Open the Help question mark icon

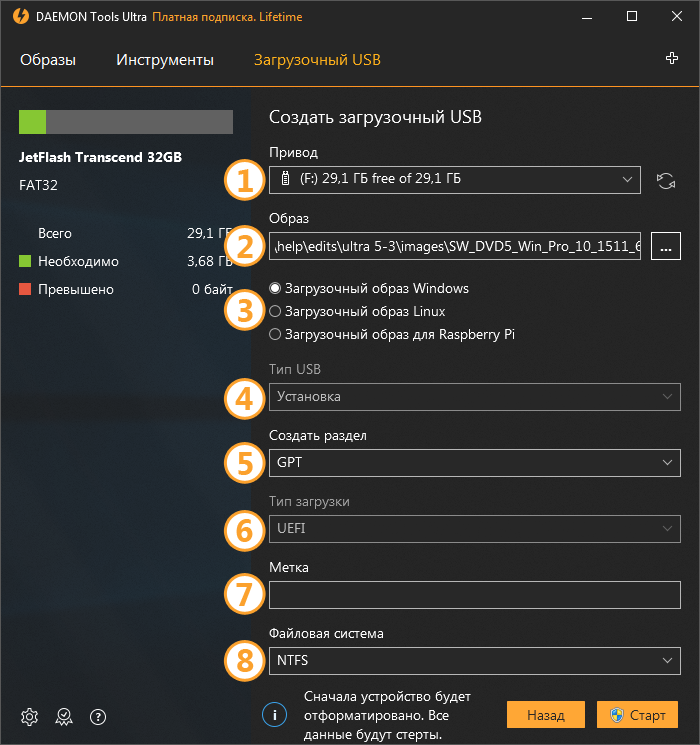click(x=98, y=716)
